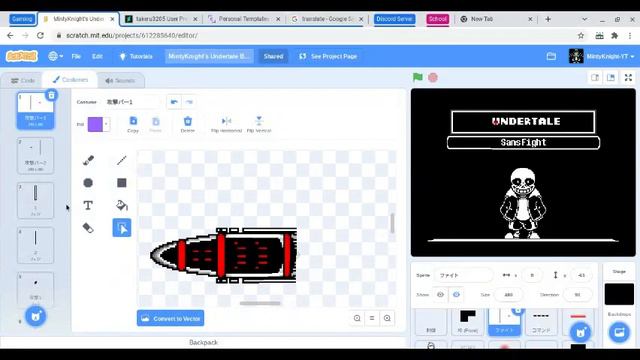Select the second costume thumbnail
Viewport: 640px width, 360px height.
pyautogui.click(x=36, y=156)
